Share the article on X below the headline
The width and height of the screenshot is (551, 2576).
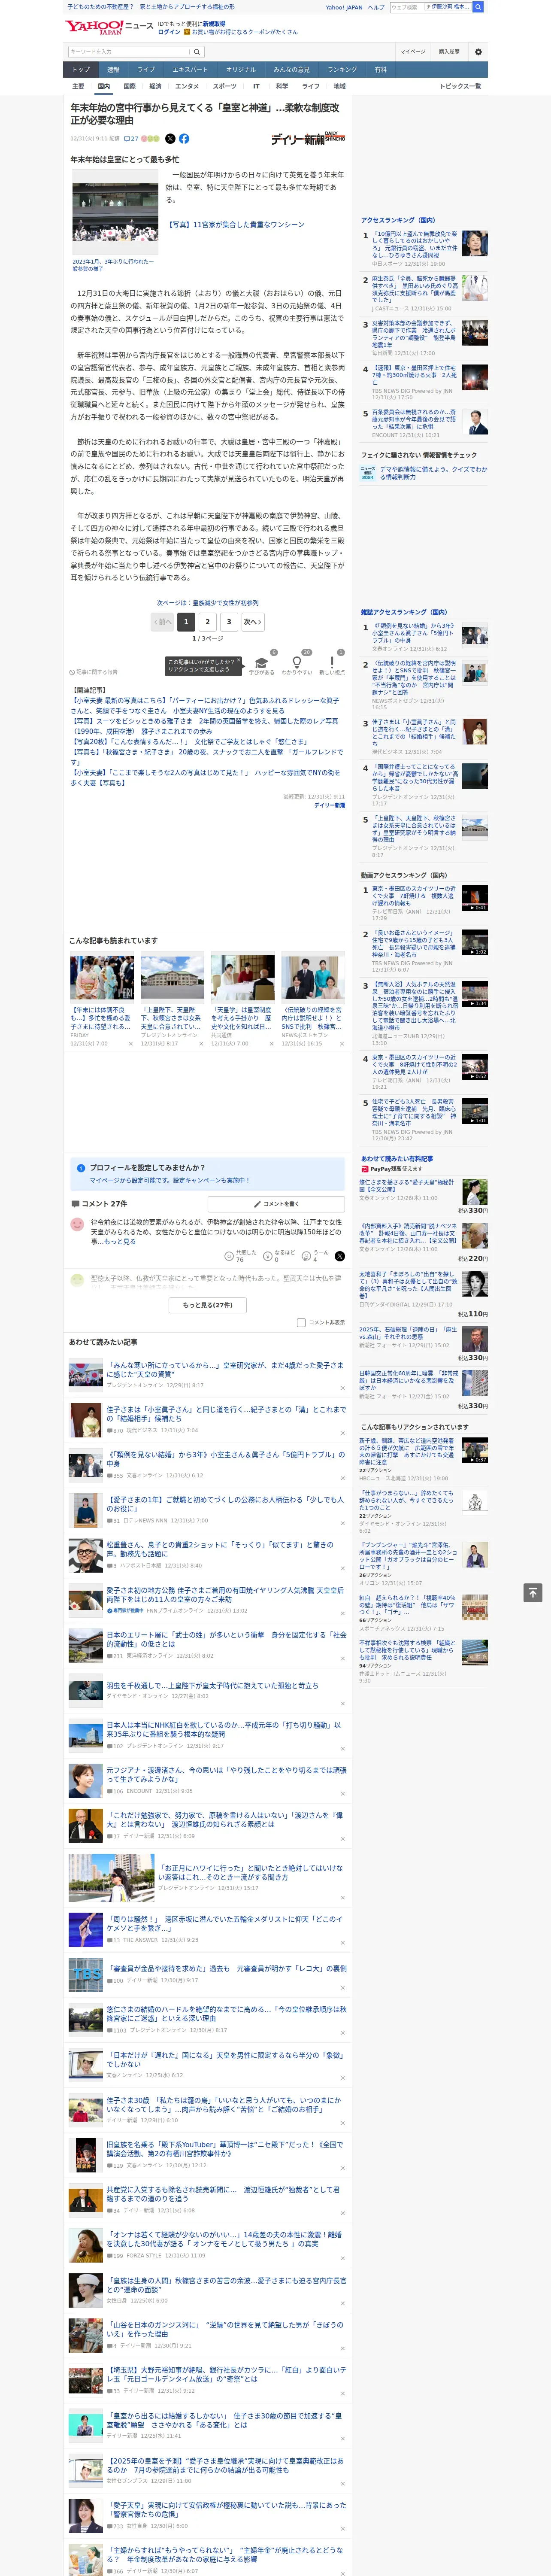tap(170, 139)
